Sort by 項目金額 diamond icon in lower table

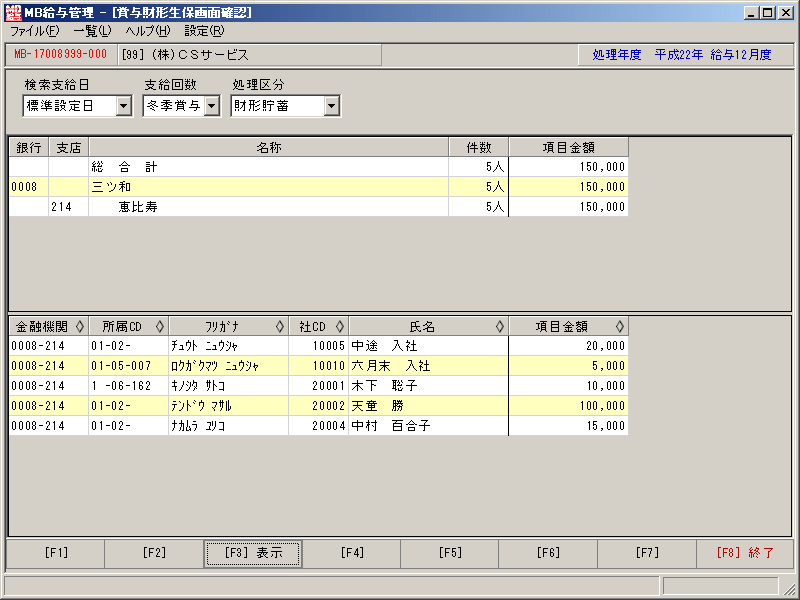point(619,326)
